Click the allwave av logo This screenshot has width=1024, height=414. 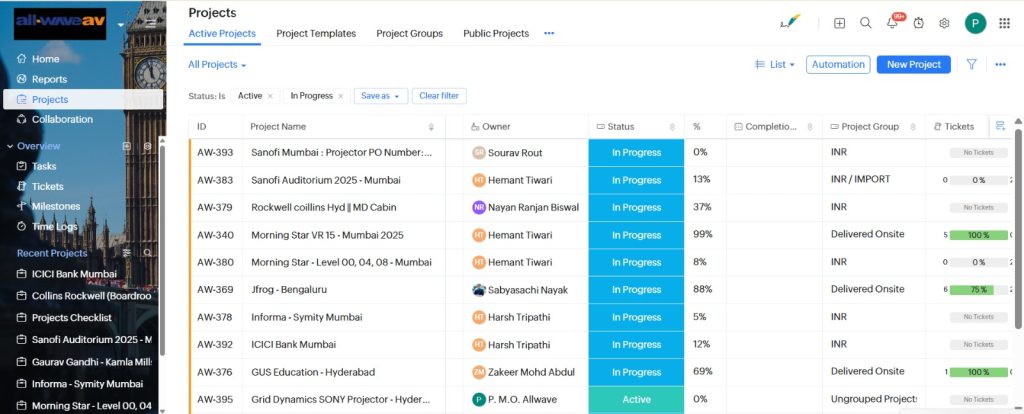[59, 24]
